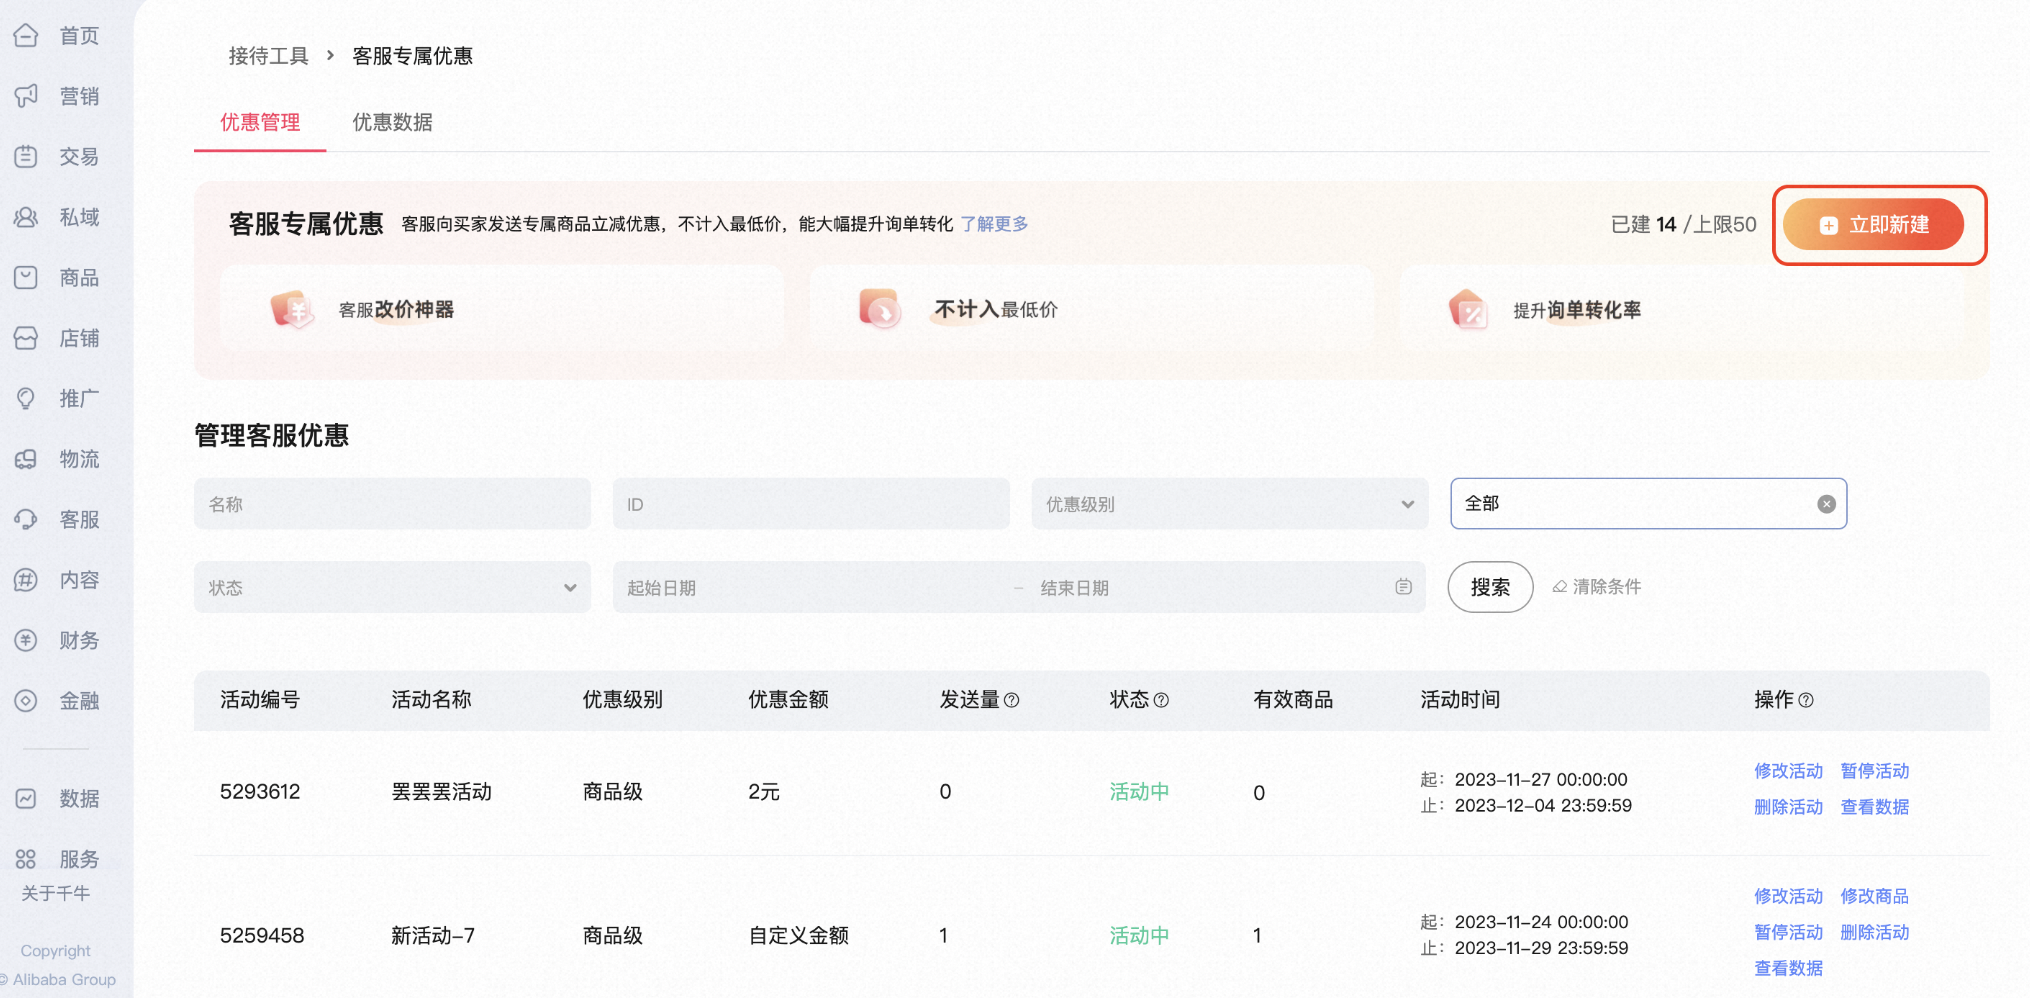Click 修改活动 for activity 5293612
2030x998 pixels.
(1788, 771)
